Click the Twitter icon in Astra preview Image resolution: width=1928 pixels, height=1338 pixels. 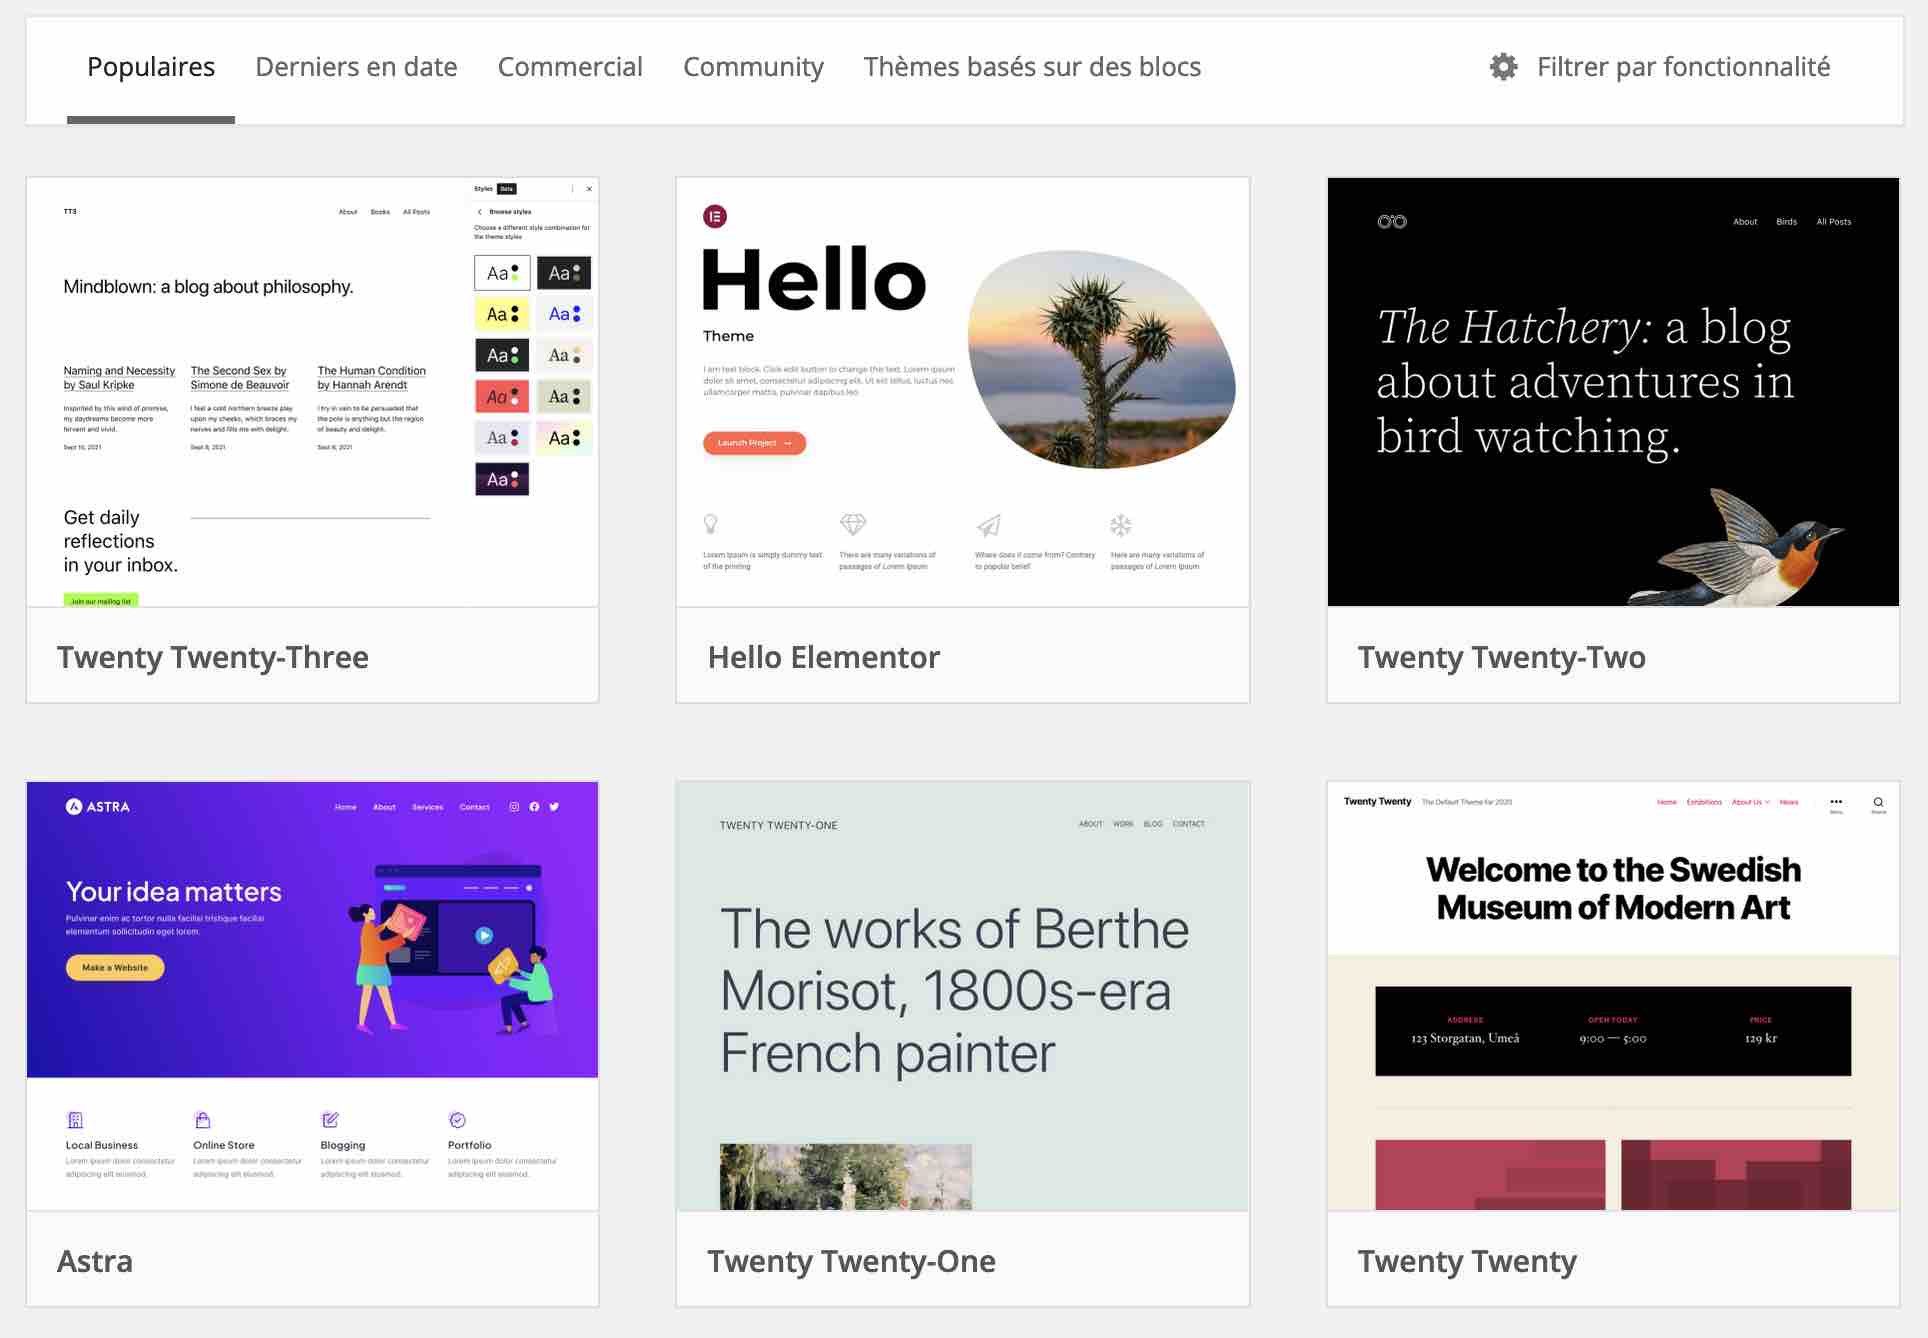pos(554,807)
